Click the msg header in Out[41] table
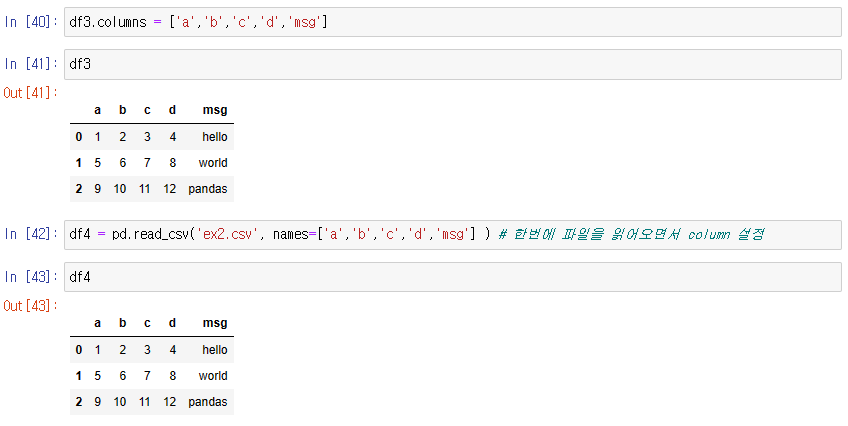This screenshot has width=848, height=426. click(x=215, y=110)
